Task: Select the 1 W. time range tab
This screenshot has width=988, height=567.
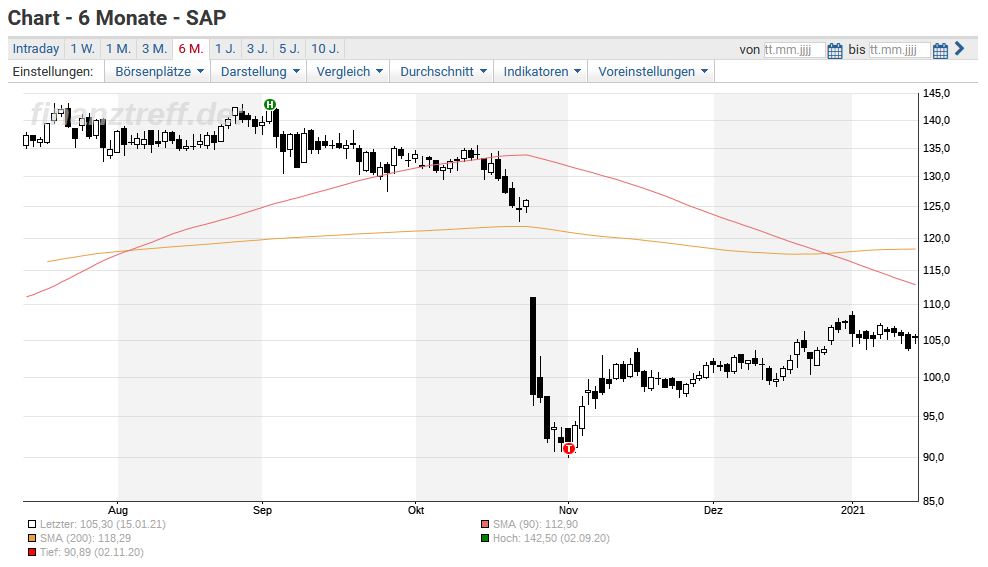Action: pos(83,49)
